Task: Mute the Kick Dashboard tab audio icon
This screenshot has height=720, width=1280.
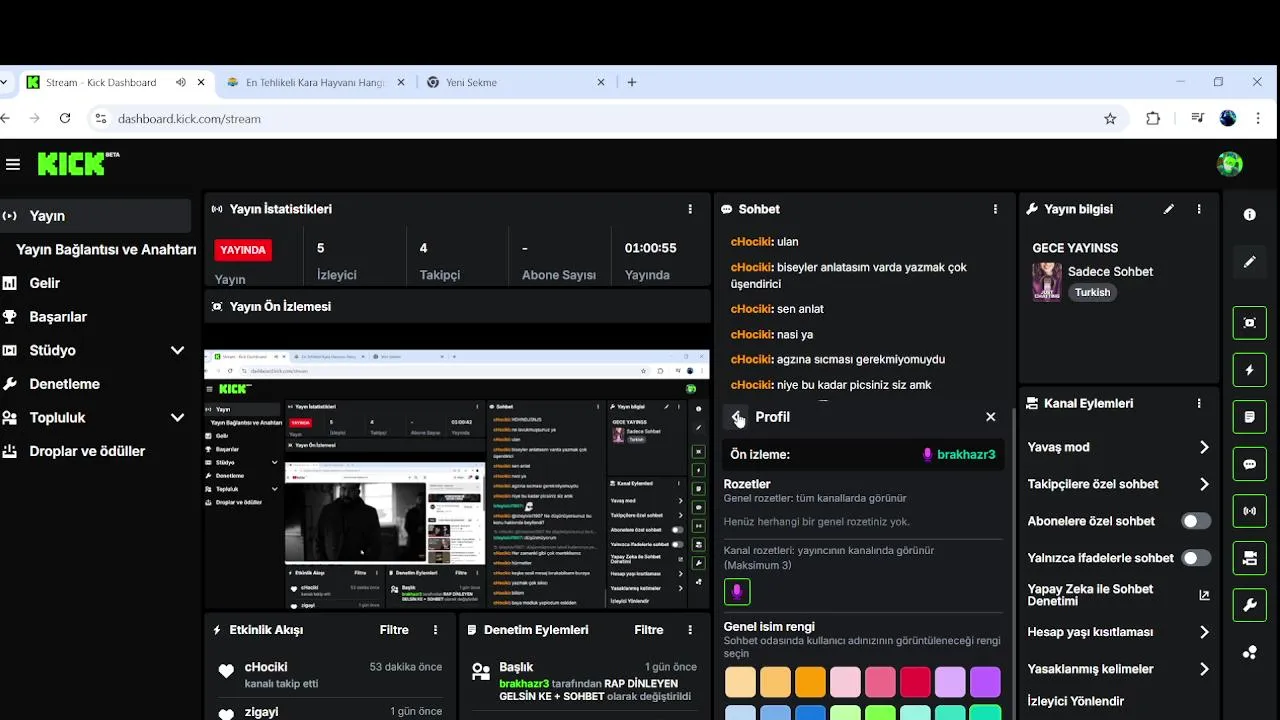Action: coord(181,82)
